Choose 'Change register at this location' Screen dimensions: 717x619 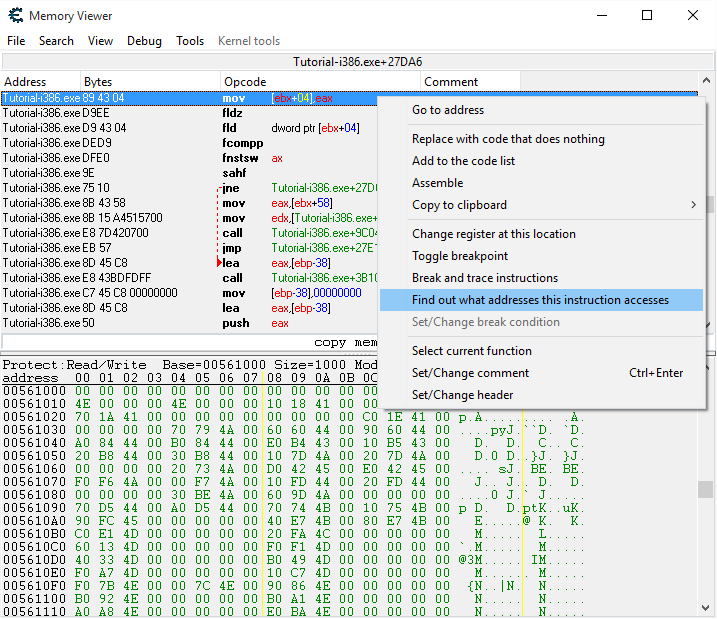pos(493,234)
